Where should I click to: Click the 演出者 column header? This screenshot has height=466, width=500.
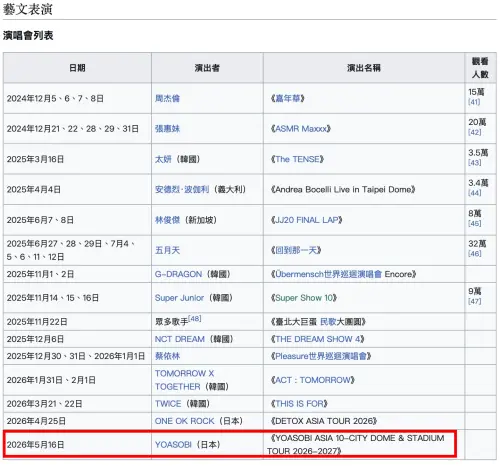point(207,68)
